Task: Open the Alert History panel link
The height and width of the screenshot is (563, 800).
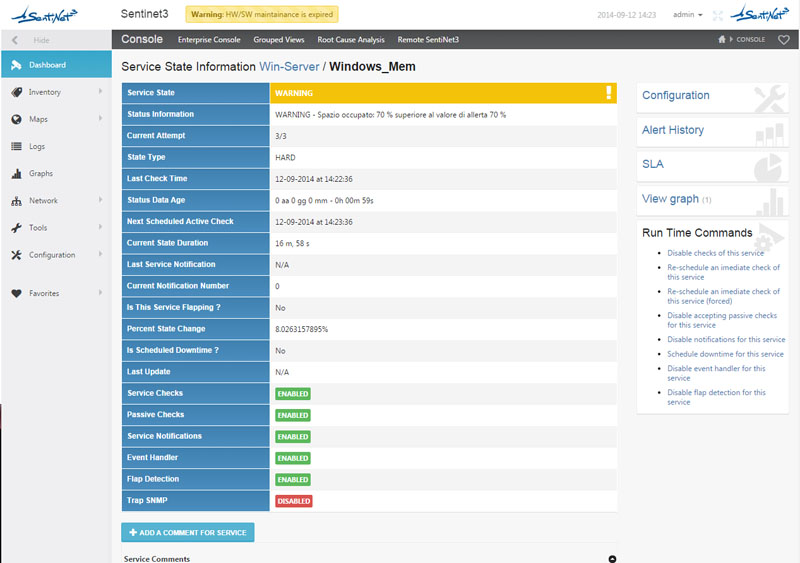Action: click(672, 130)
